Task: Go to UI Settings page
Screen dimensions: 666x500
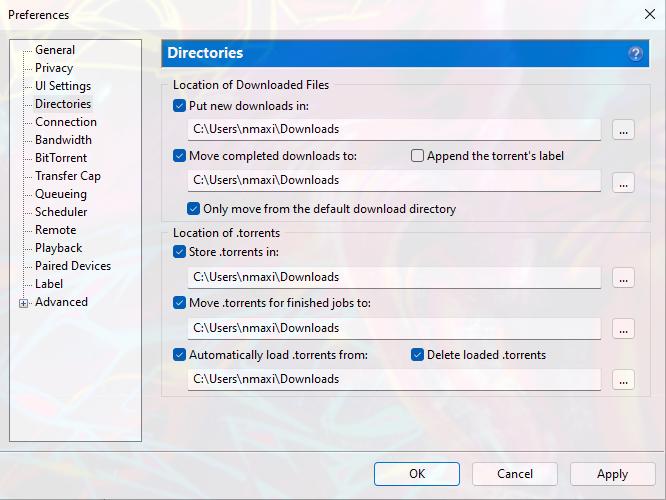Action: coord(63,86)
